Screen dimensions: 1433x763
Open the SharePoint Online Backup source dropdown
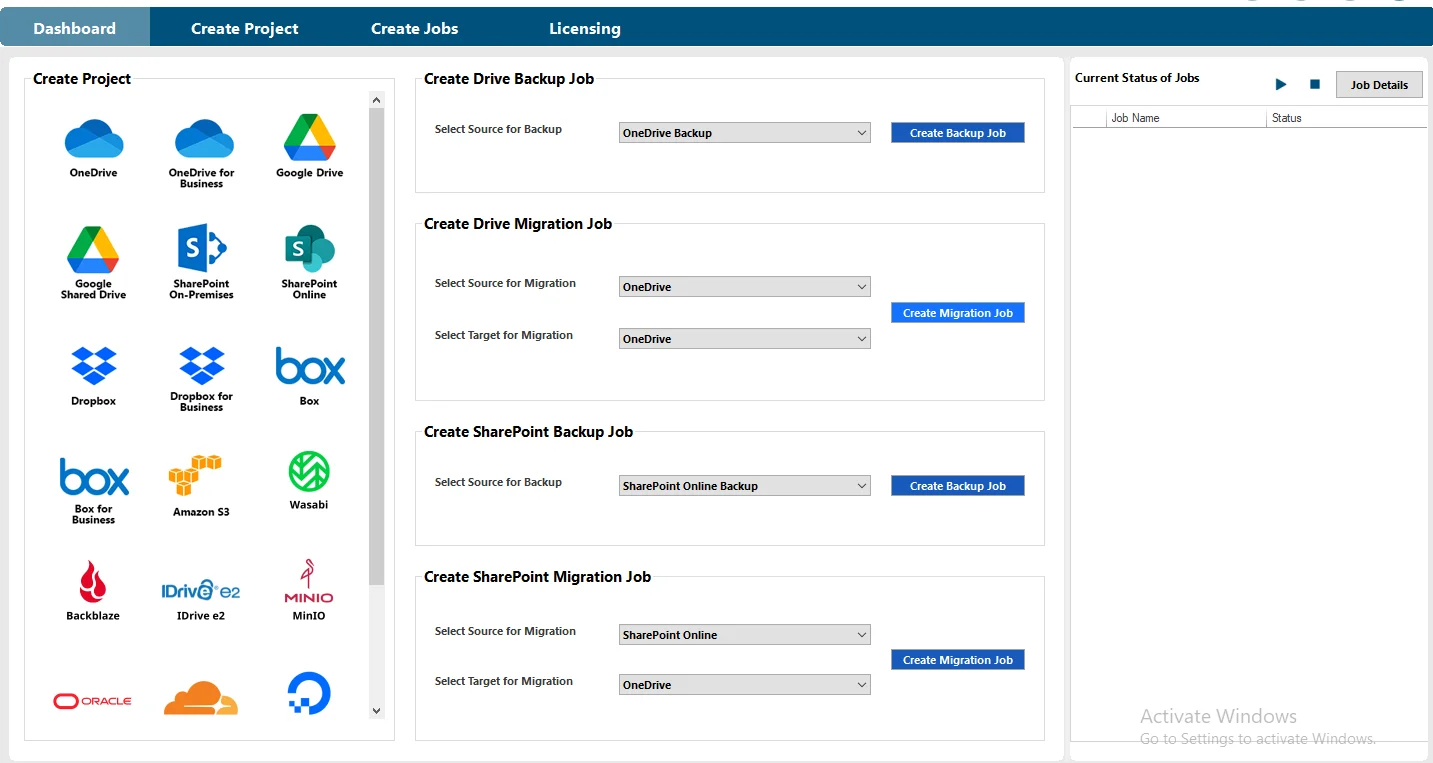pos(745,486)
